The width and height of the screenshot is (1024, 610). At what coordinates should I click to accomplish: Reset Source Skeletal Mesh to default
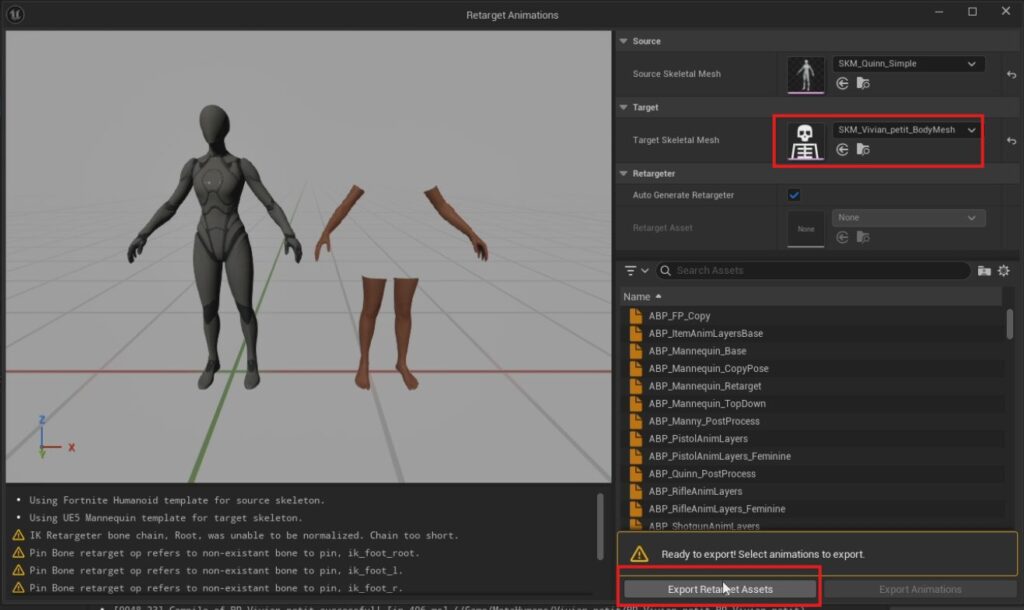click(1011, 75)
